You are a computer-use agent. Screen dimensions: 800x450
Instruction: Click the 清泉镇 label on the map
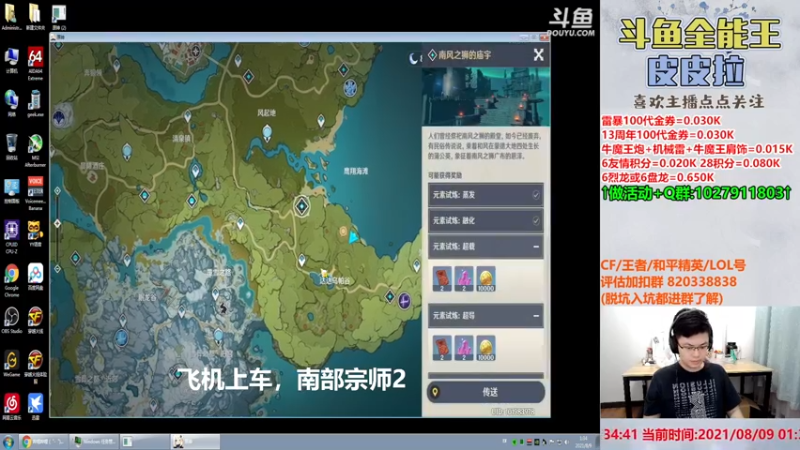(181, 138)
